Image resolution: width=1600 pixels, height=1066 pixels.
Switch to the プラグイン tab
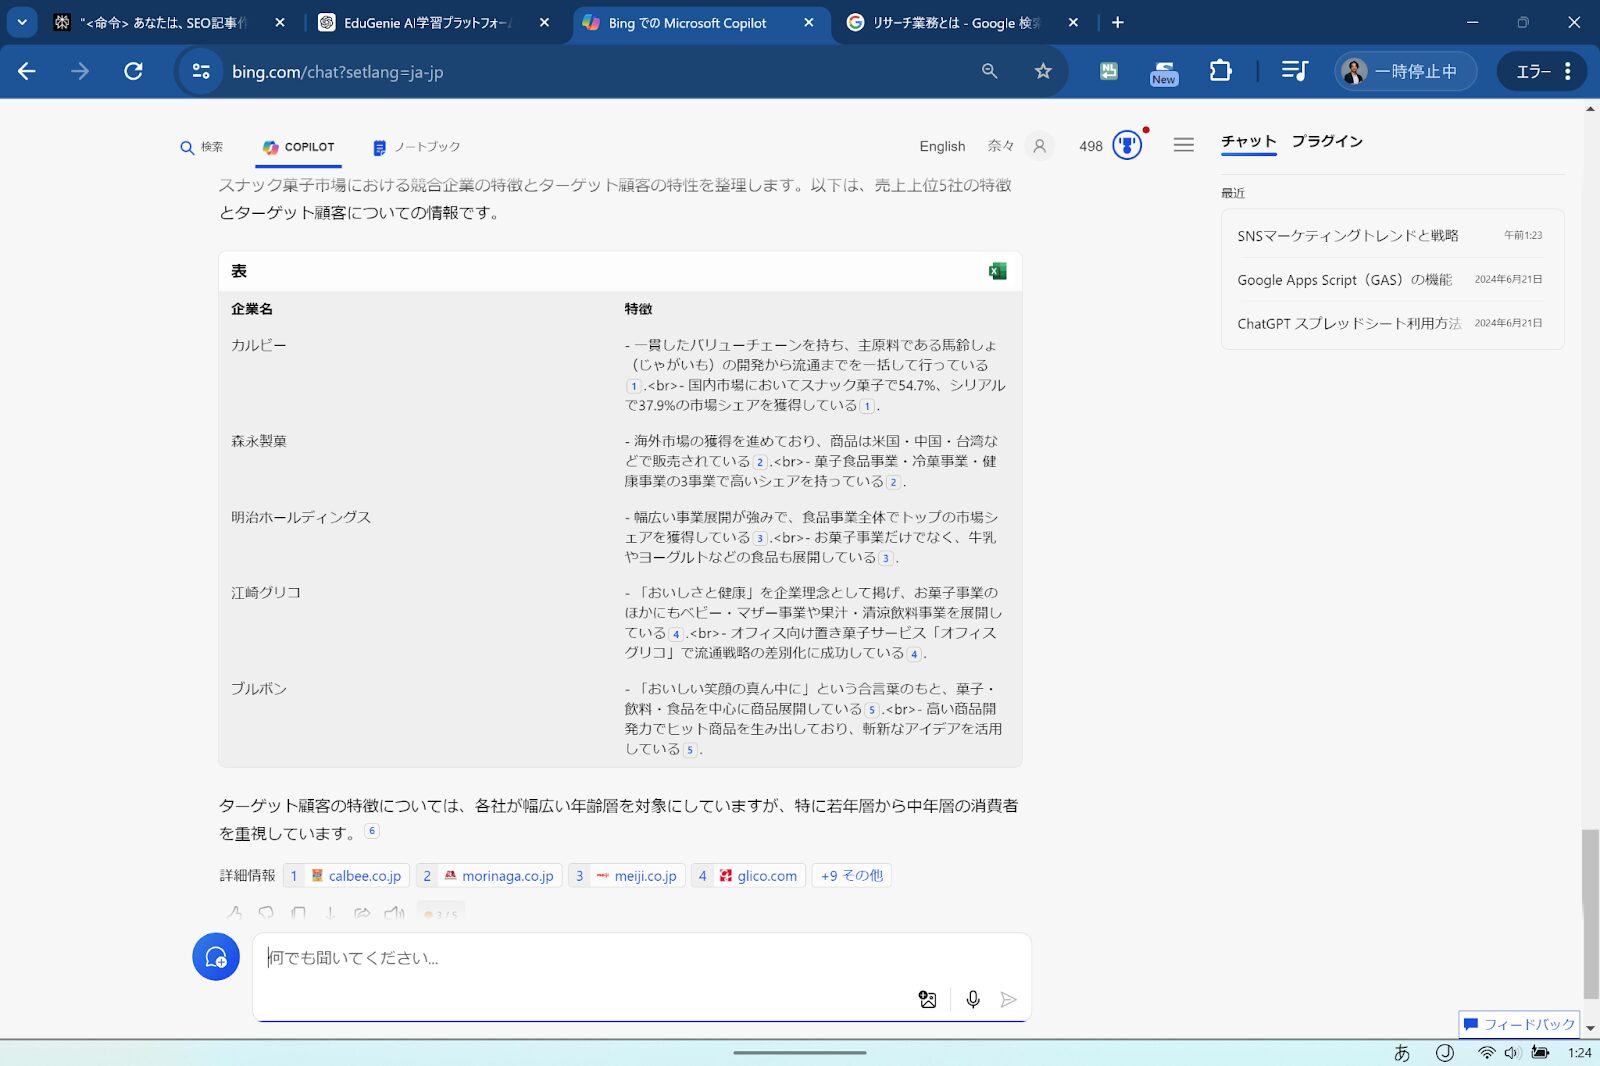pos(1327,141)
